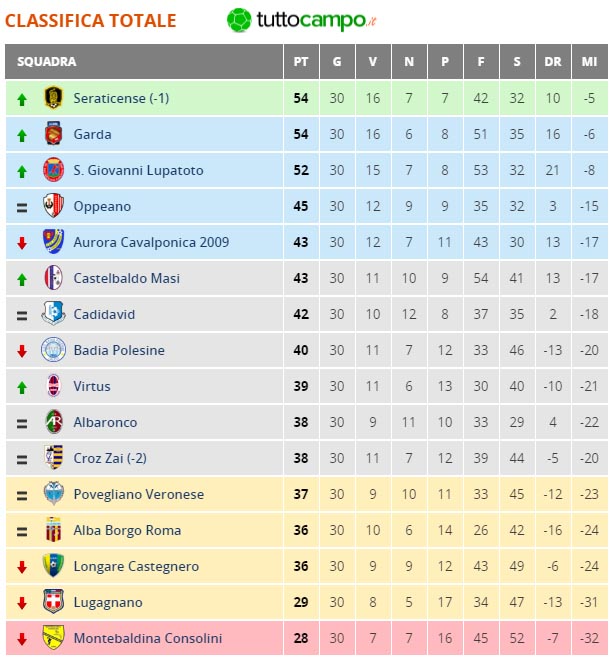609x668 pixels.
Task: Open the Longare Castegnero team link
Action: [x=136, y=566]
